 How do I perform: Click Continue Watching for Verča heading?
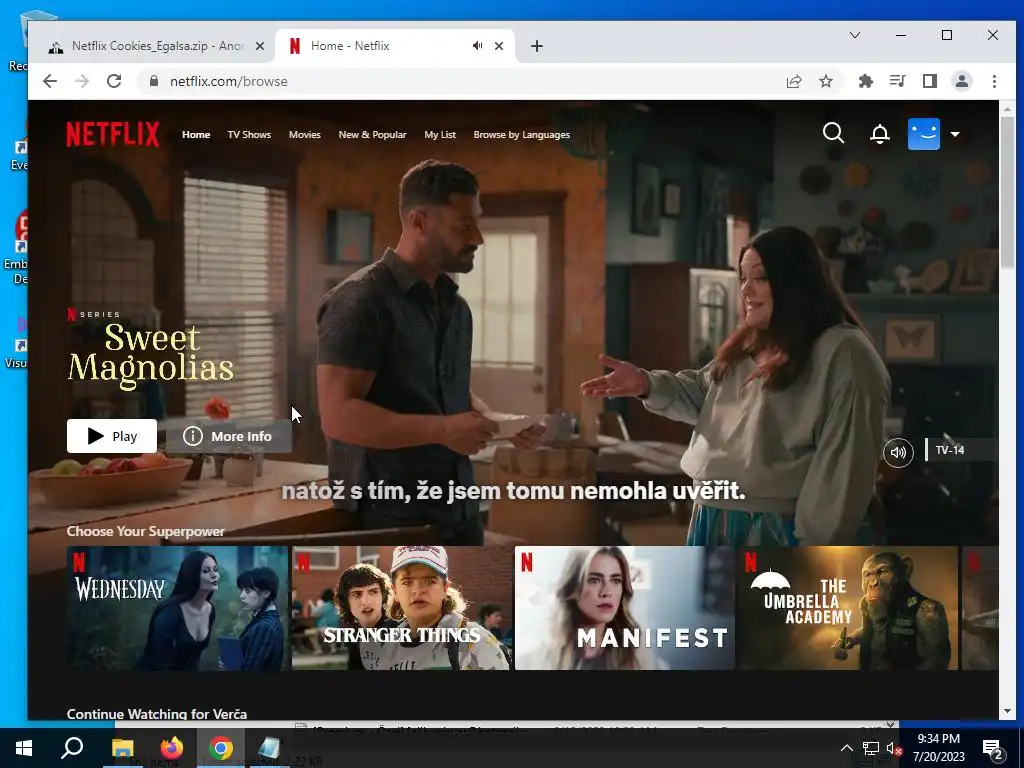[157, 714]
